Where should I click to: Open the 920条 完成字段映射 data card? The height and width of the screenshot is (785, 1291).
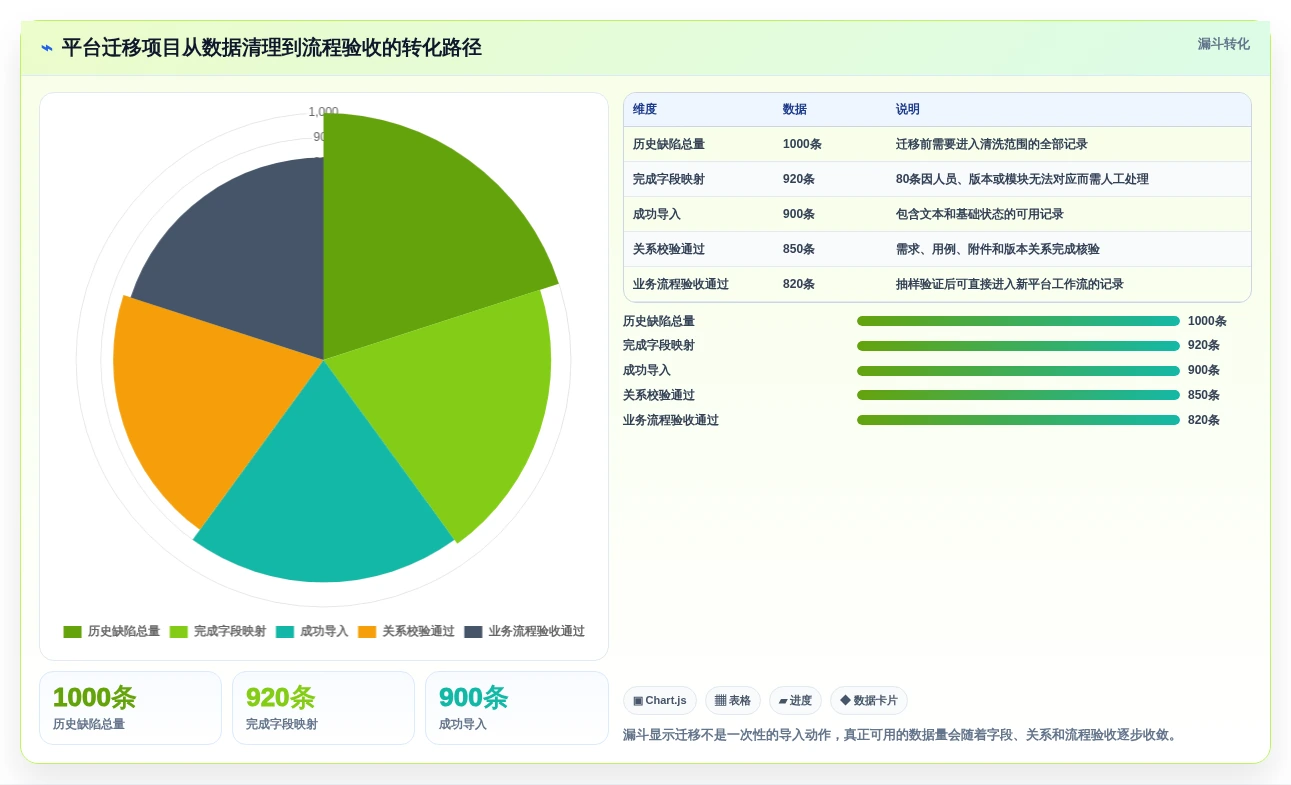coord(323,708)
